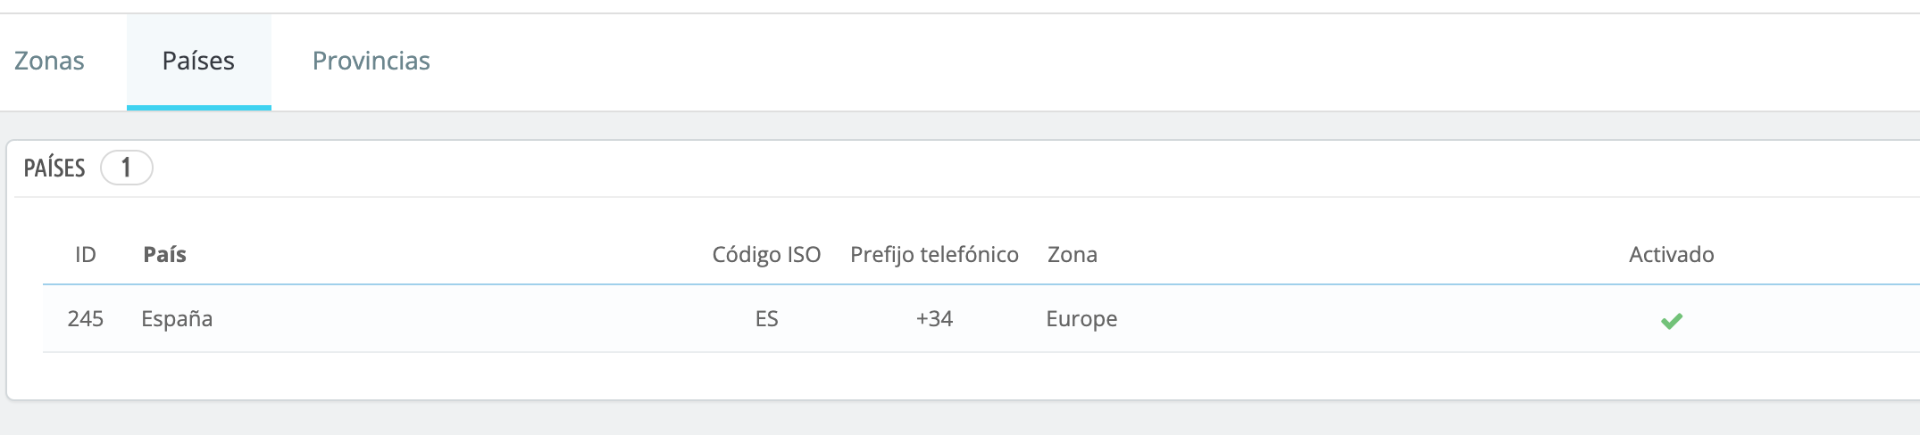Viewport: 1920px width, 435px height.
Task: Click the count badge showing 1
Action: click(x=126, y=168)
